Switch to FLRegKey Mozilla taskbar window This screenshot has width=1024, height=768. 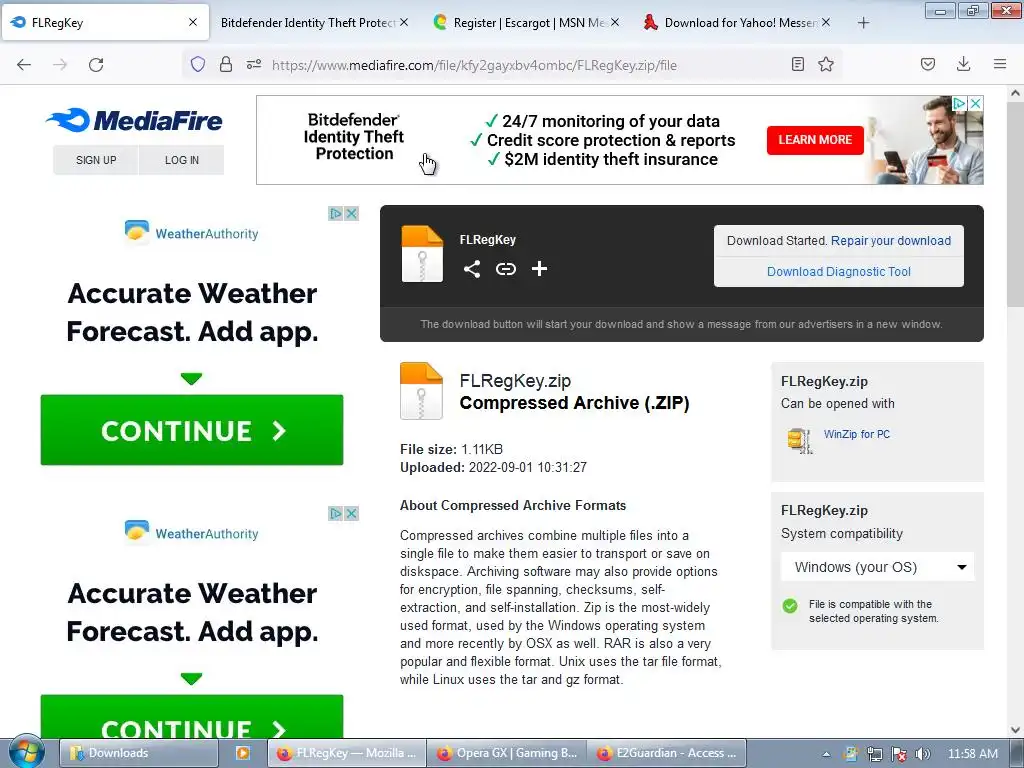click(347, 753)
